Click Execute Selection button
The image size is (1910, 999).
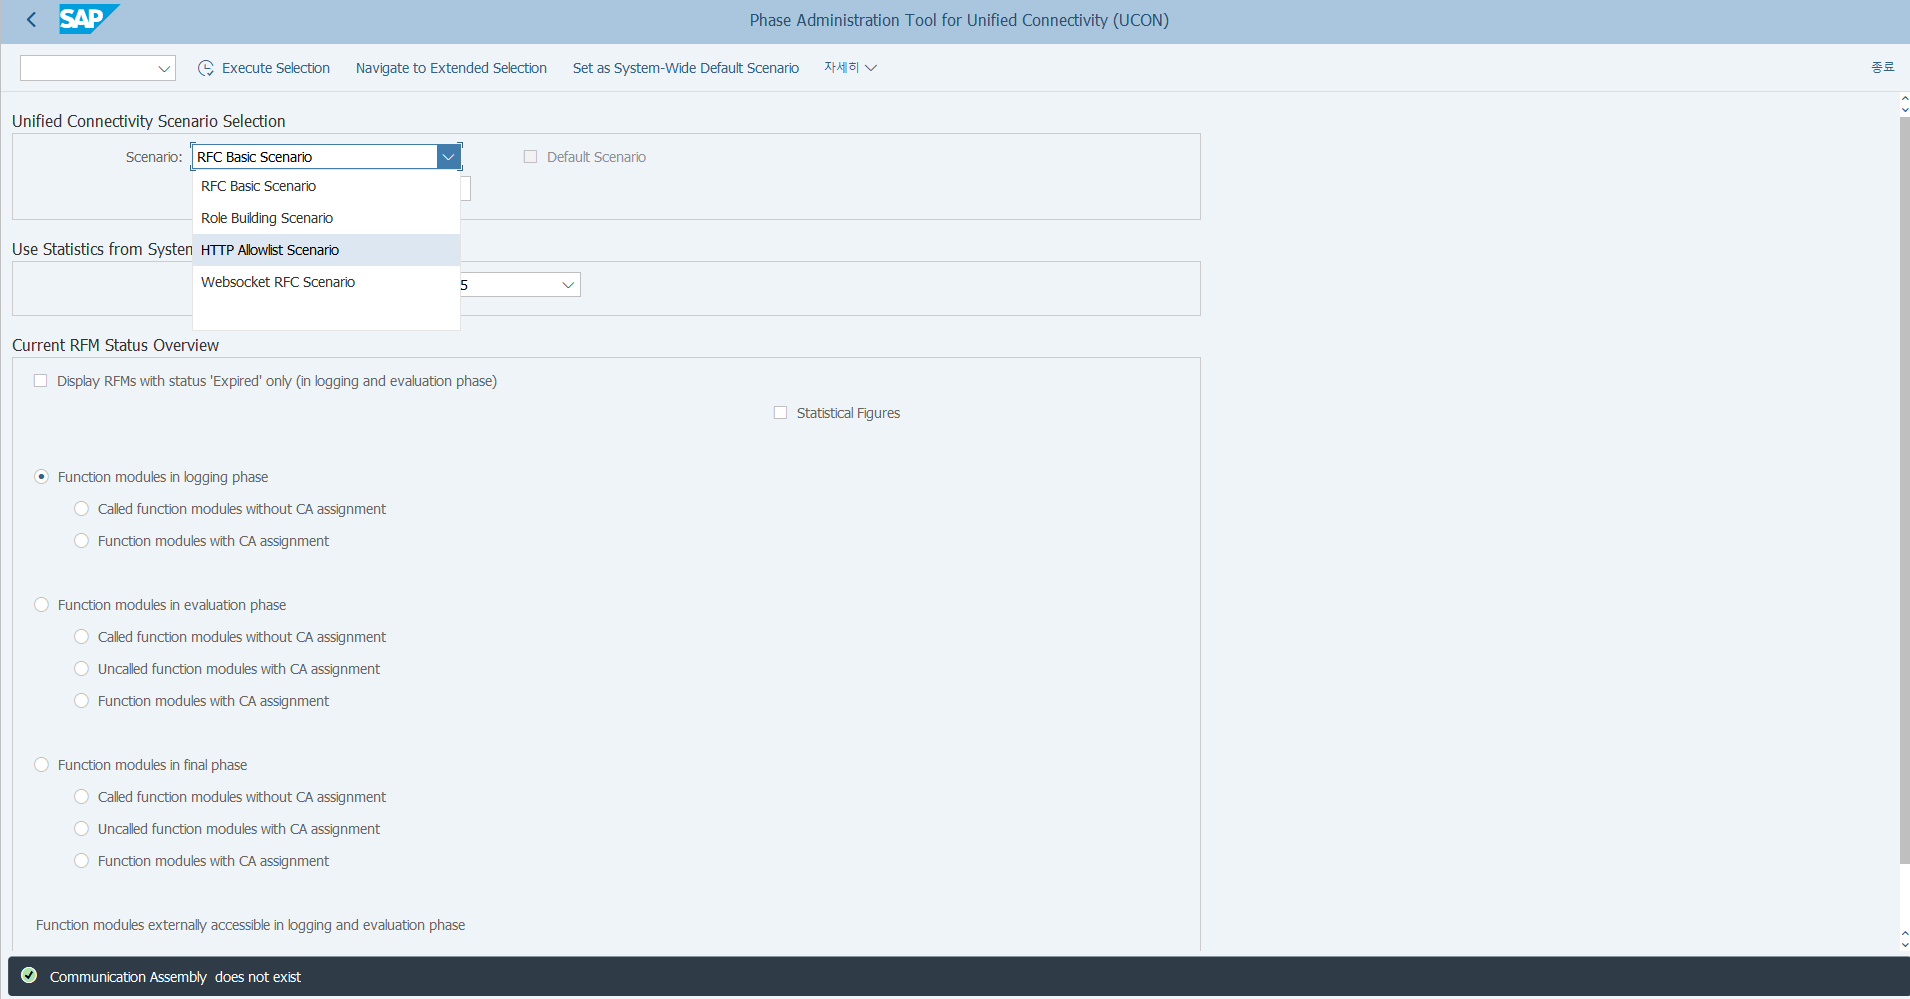(264, 68)
